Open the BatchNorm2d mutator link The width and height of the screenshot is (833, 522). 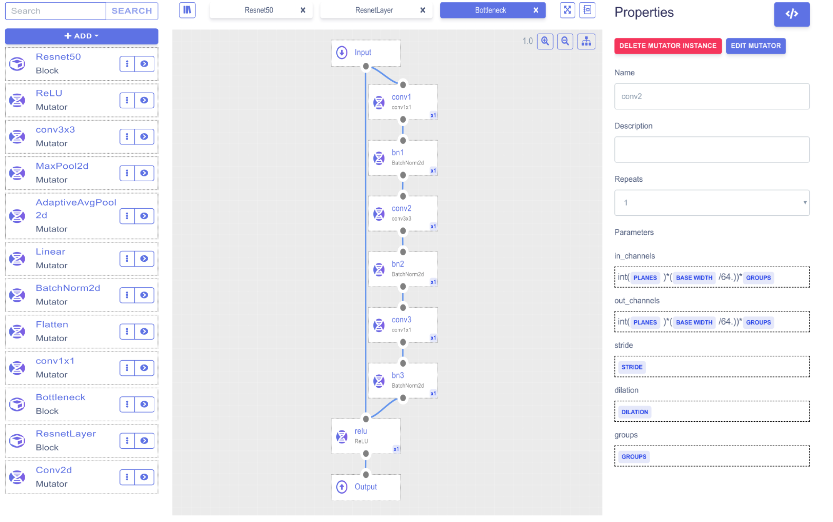[x=68, y=288]
